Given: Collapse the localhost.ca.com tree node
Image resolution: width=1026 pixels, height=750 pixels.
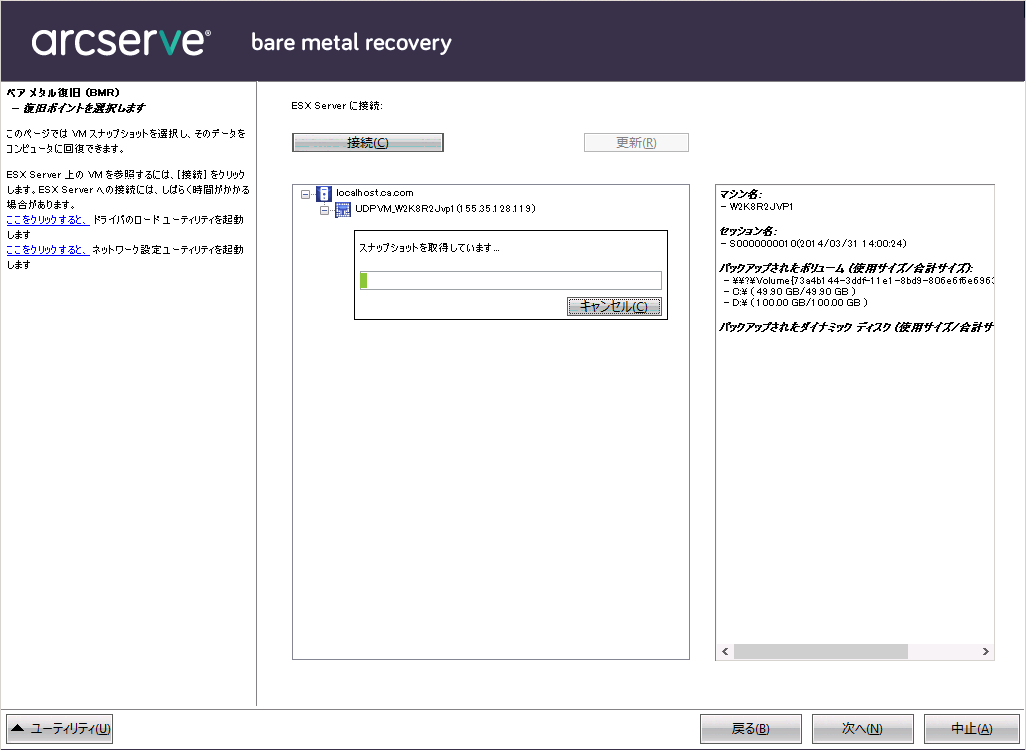Looking at the screenshot, I should (x=307, y=192).
